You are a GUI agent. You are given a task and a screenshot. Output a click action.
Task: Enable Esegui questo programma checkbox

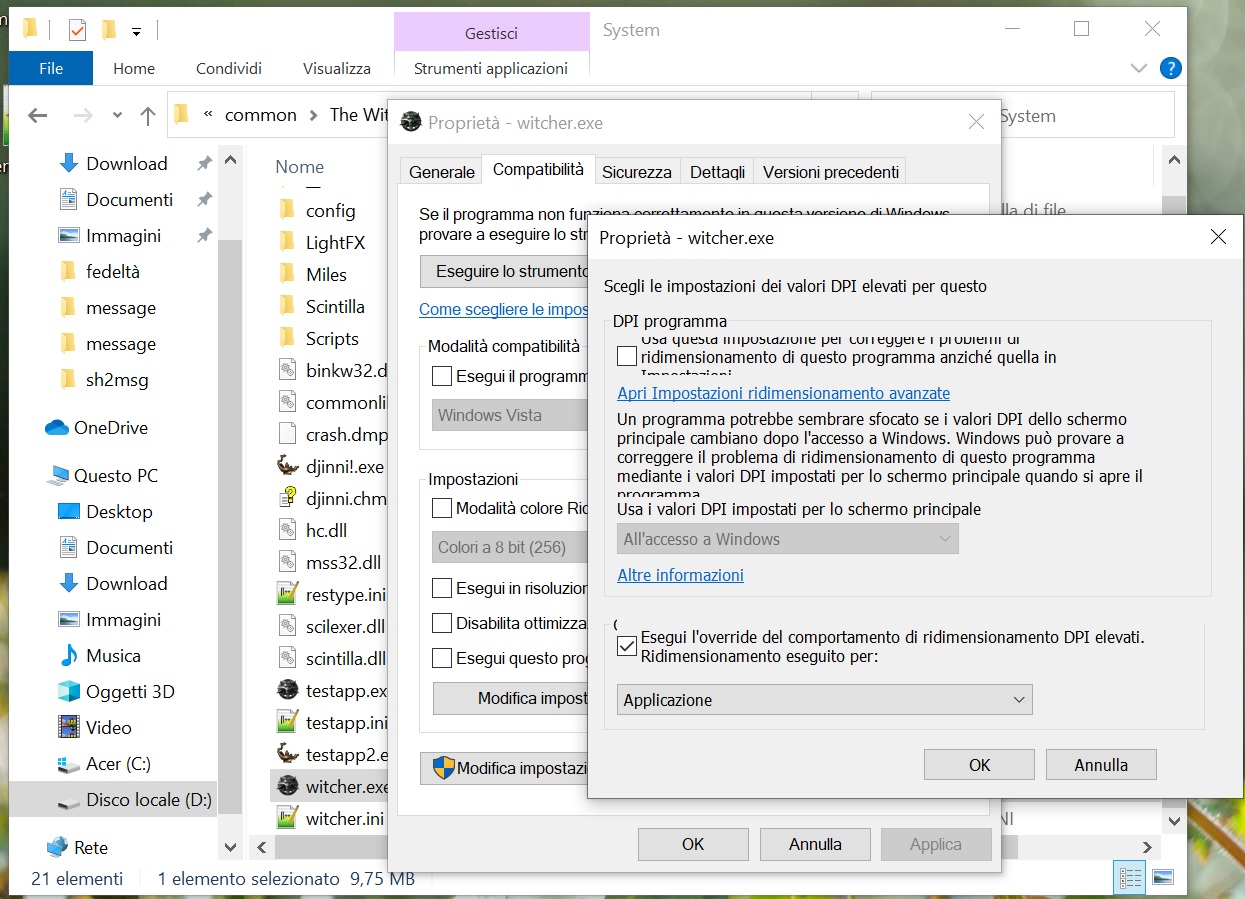point(442,658)
